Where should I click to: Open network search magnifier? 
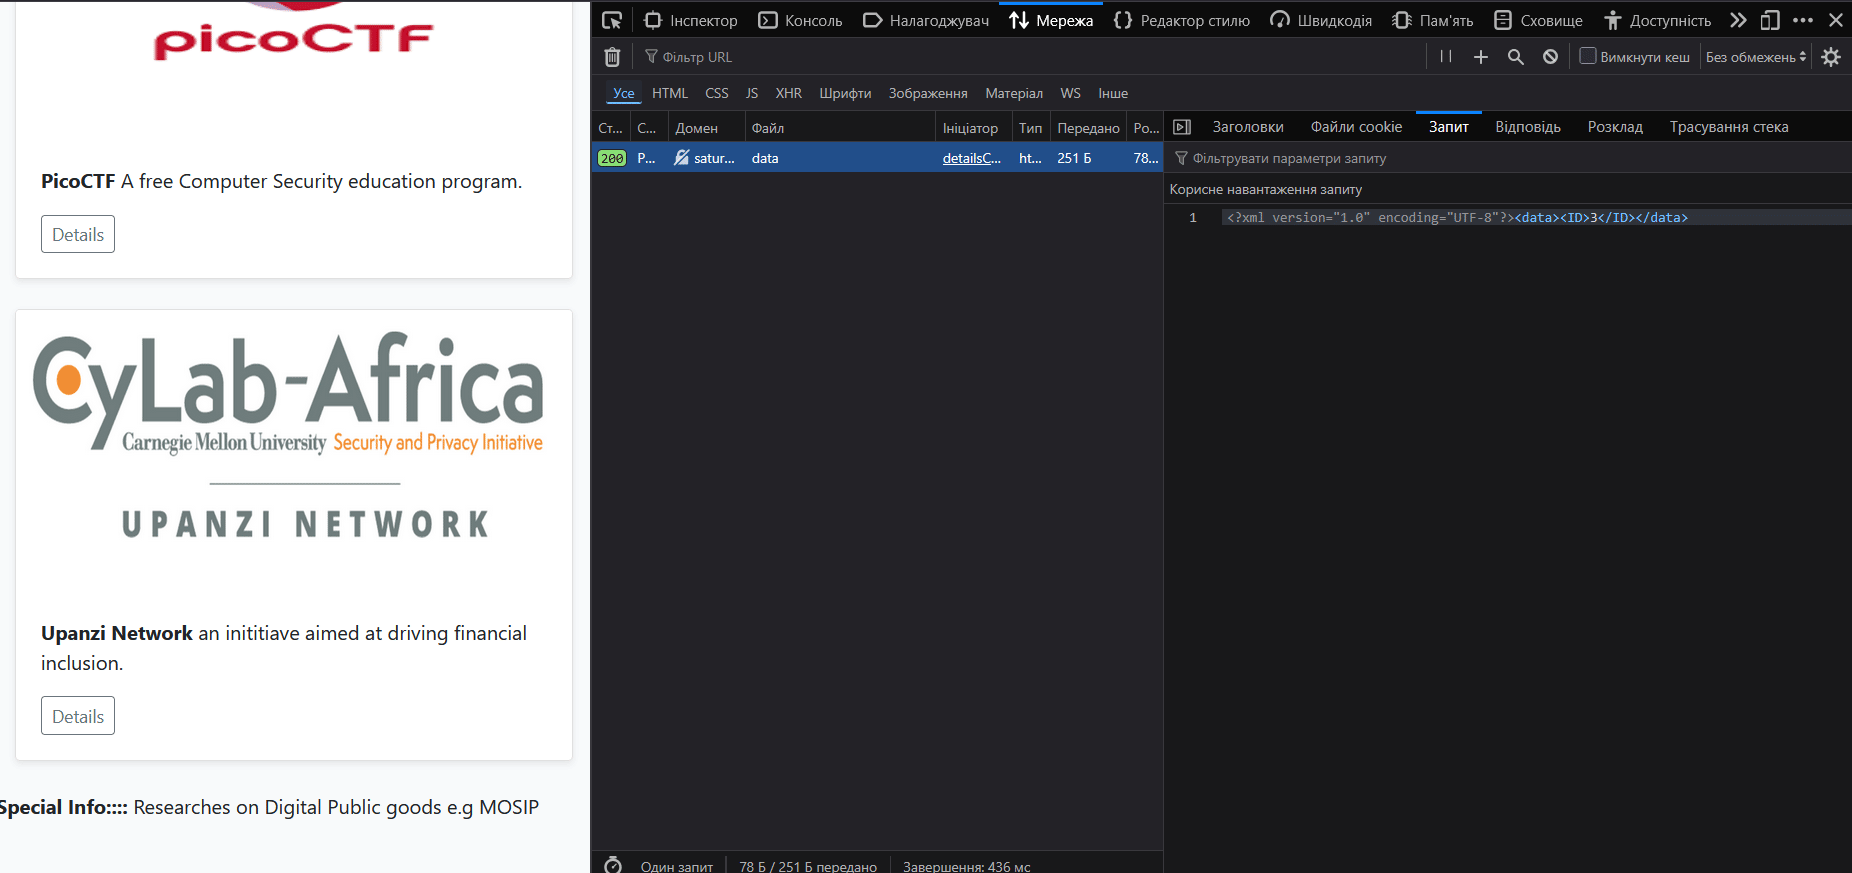(x=1516, y=57)
